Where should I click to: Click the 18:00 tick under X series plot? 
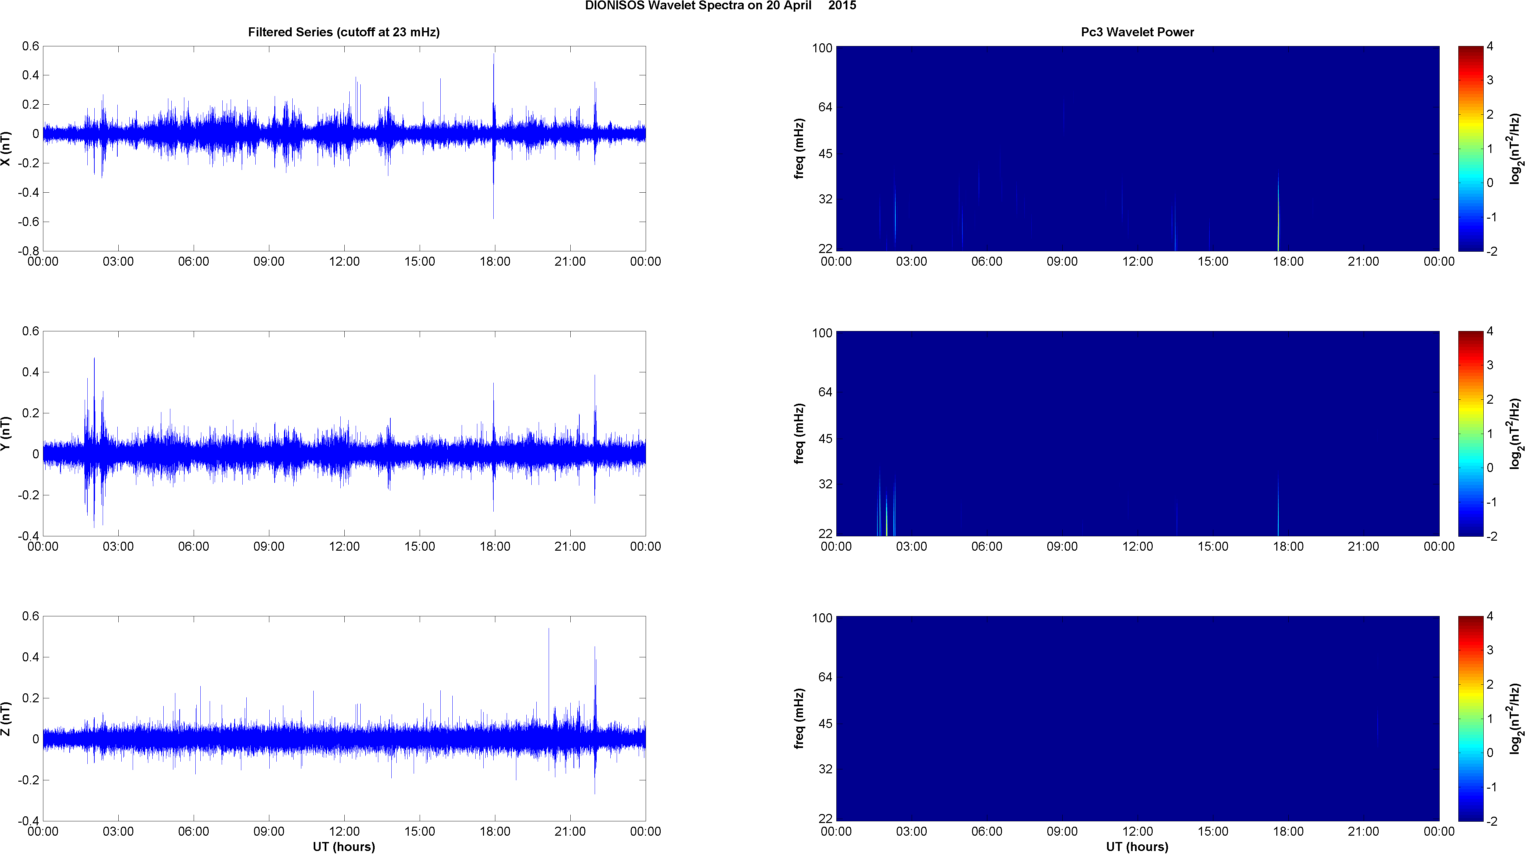pos(495,262)
